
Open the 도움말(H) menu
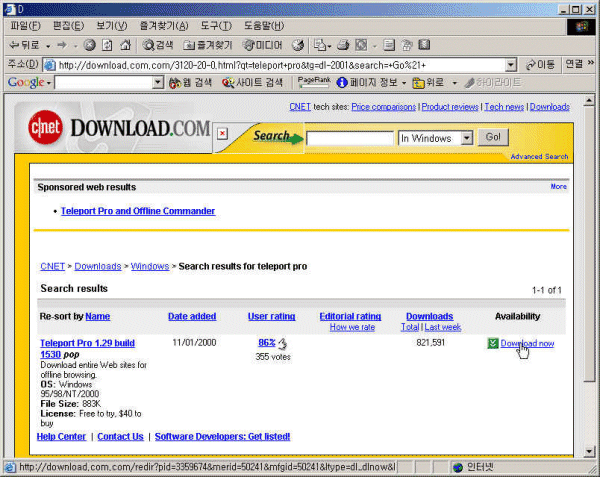264,26
